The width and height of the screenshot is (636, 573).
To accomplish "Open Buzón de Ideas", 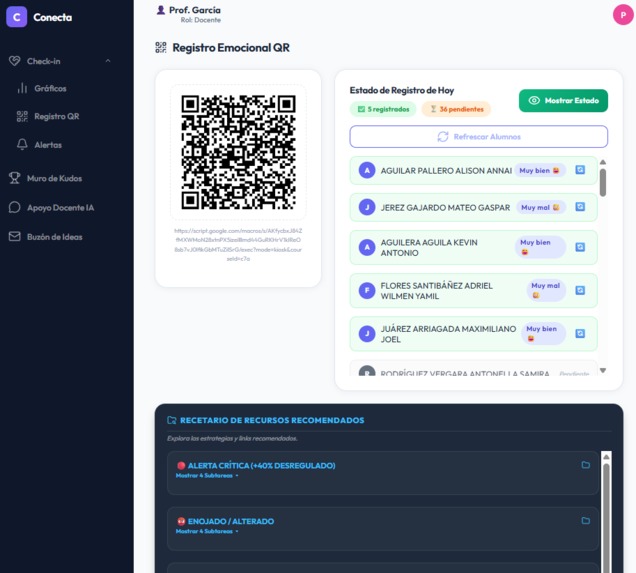I will 55,237.
